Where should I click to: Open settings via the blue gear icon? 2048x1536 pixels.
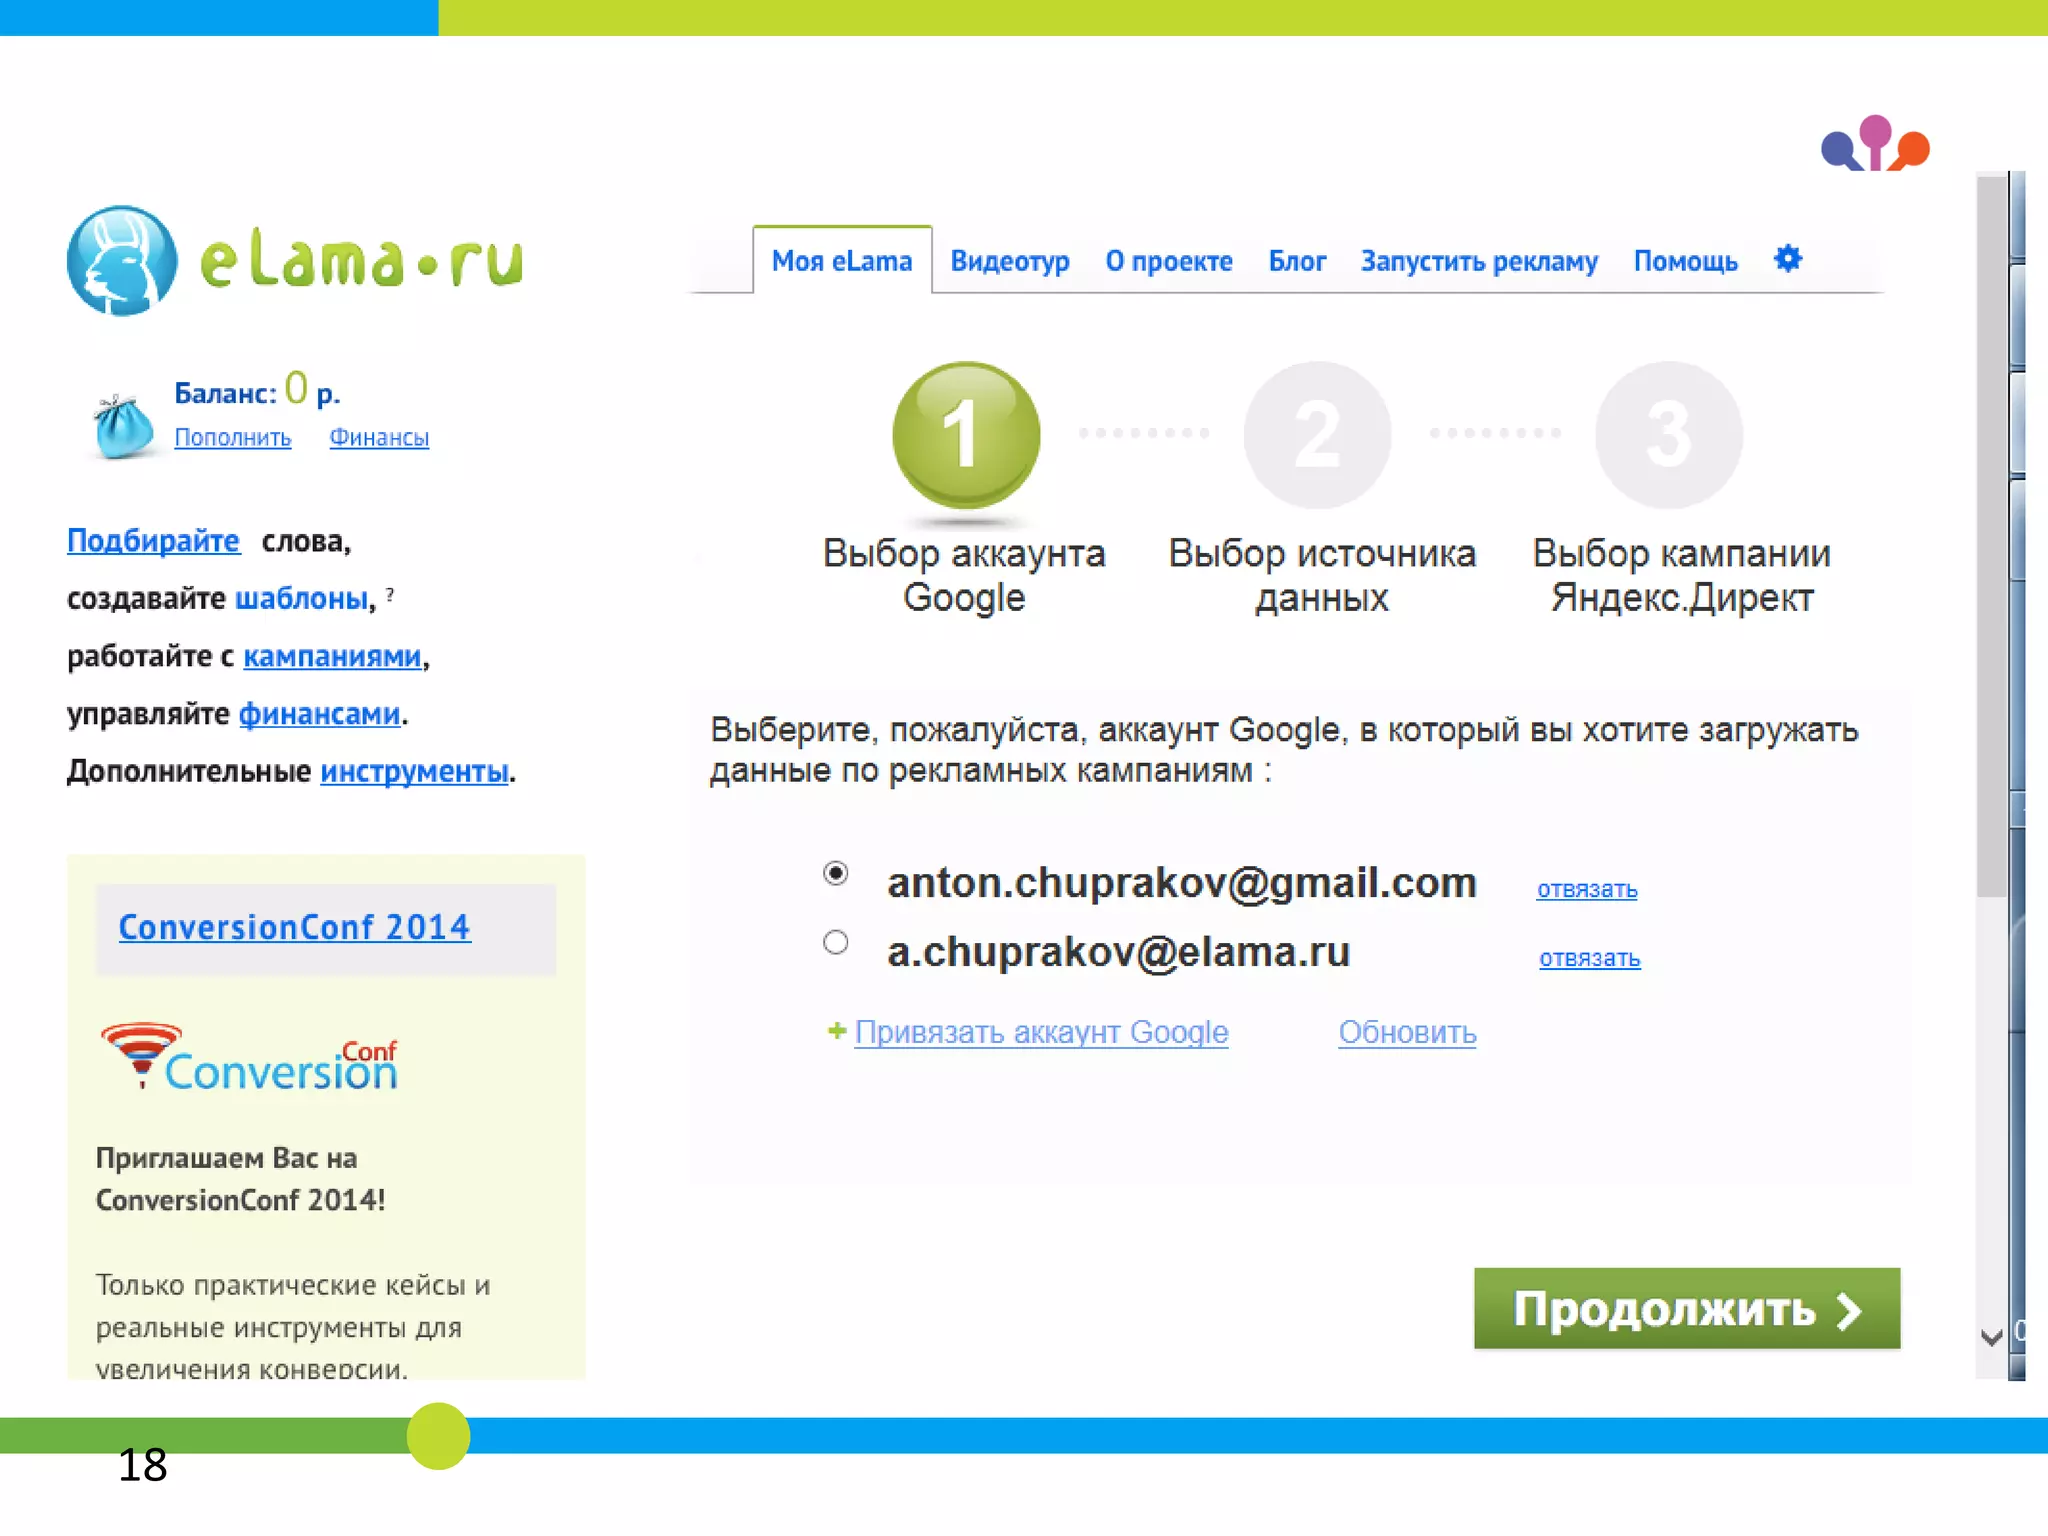coord(1787,259)
